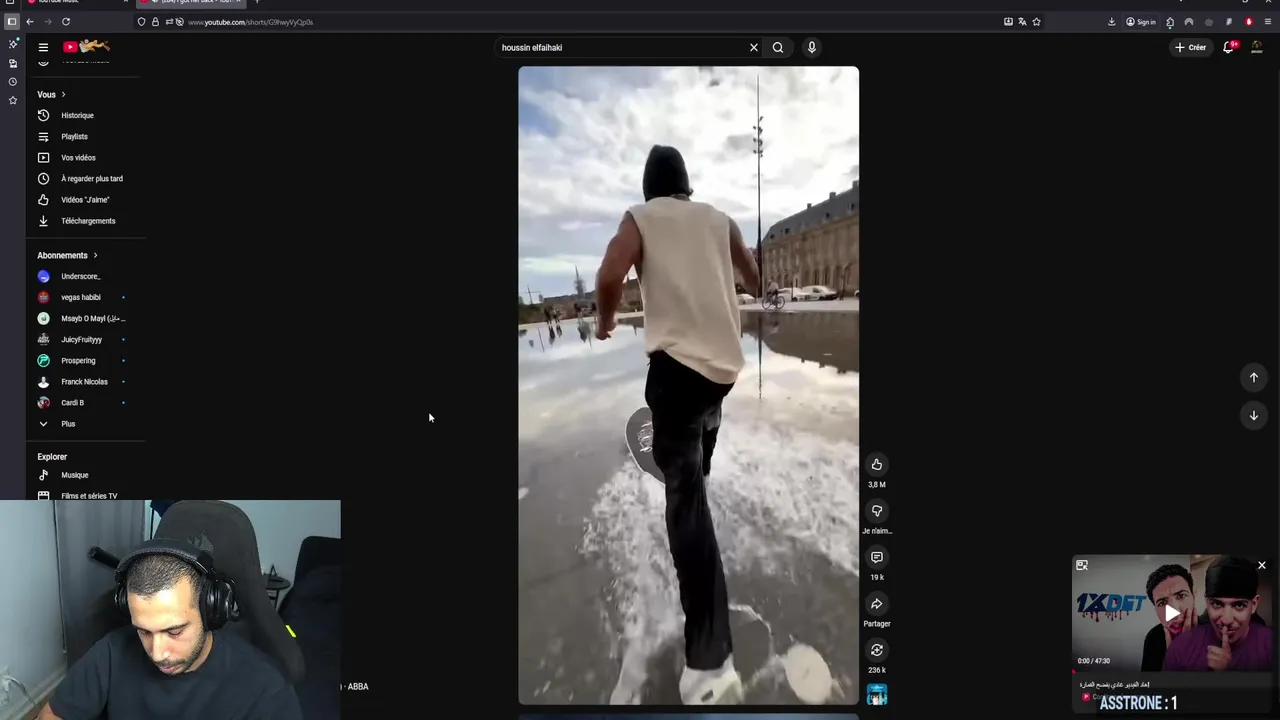Viewport: 1280px width, 720px height.
Task: Open the Prospering channel
Action: point(80,361)
